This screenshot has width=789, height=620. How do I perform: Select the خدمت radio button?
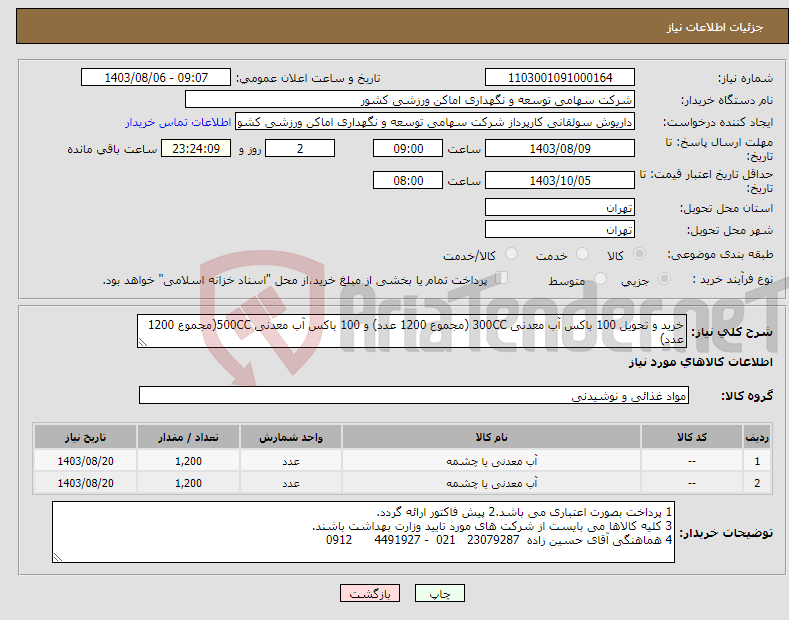(582, 254)
